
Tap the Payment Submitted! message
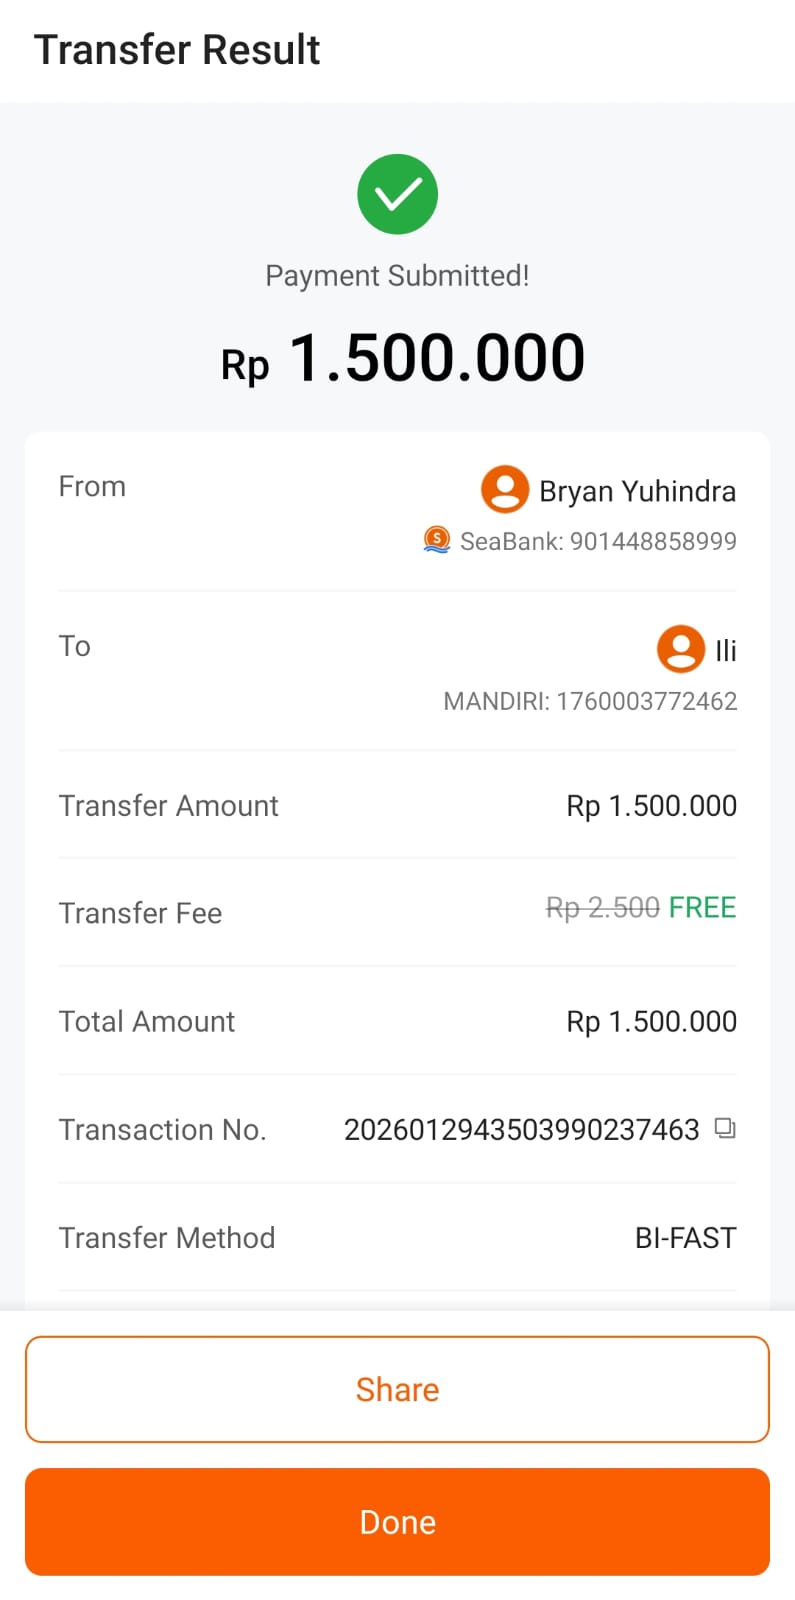[x=397, y=276]
